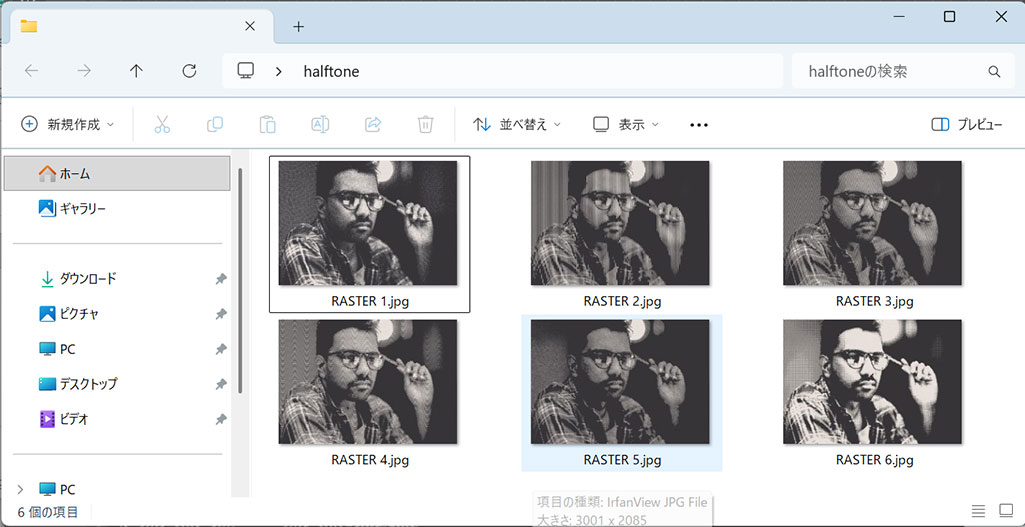
Task: Add a new tab with plus
Action: click(x=298, y=26)
